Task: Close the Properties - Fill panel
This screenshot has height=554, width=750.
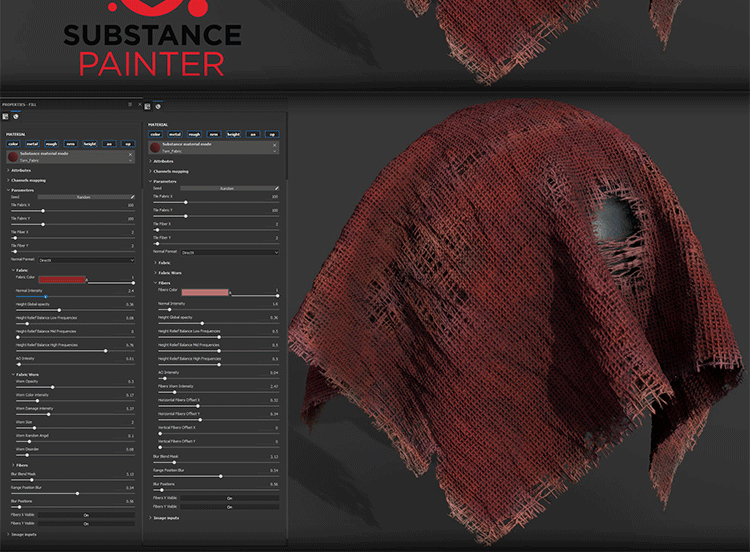Action: click(140, 104)
